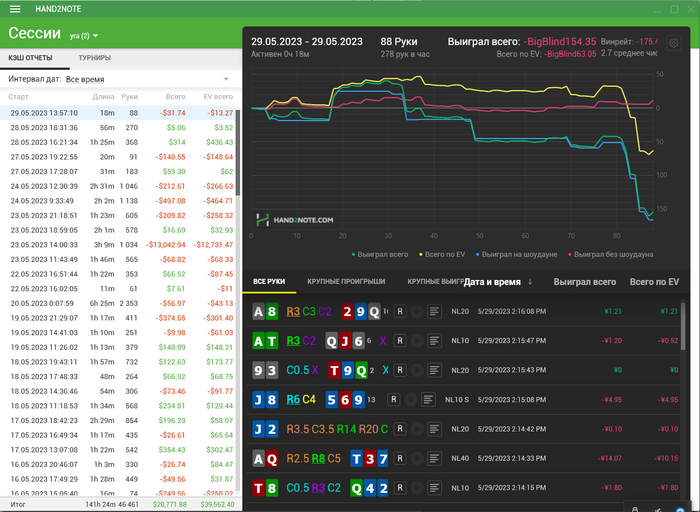Open the hamburger main menu
The image size is (700, 512).
coord(15,9)
